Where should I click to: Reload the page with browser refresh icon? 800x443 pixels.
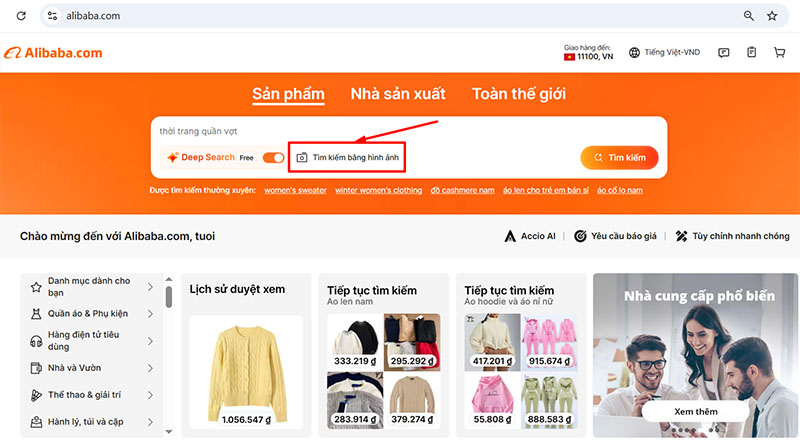[x=21, y=16]
